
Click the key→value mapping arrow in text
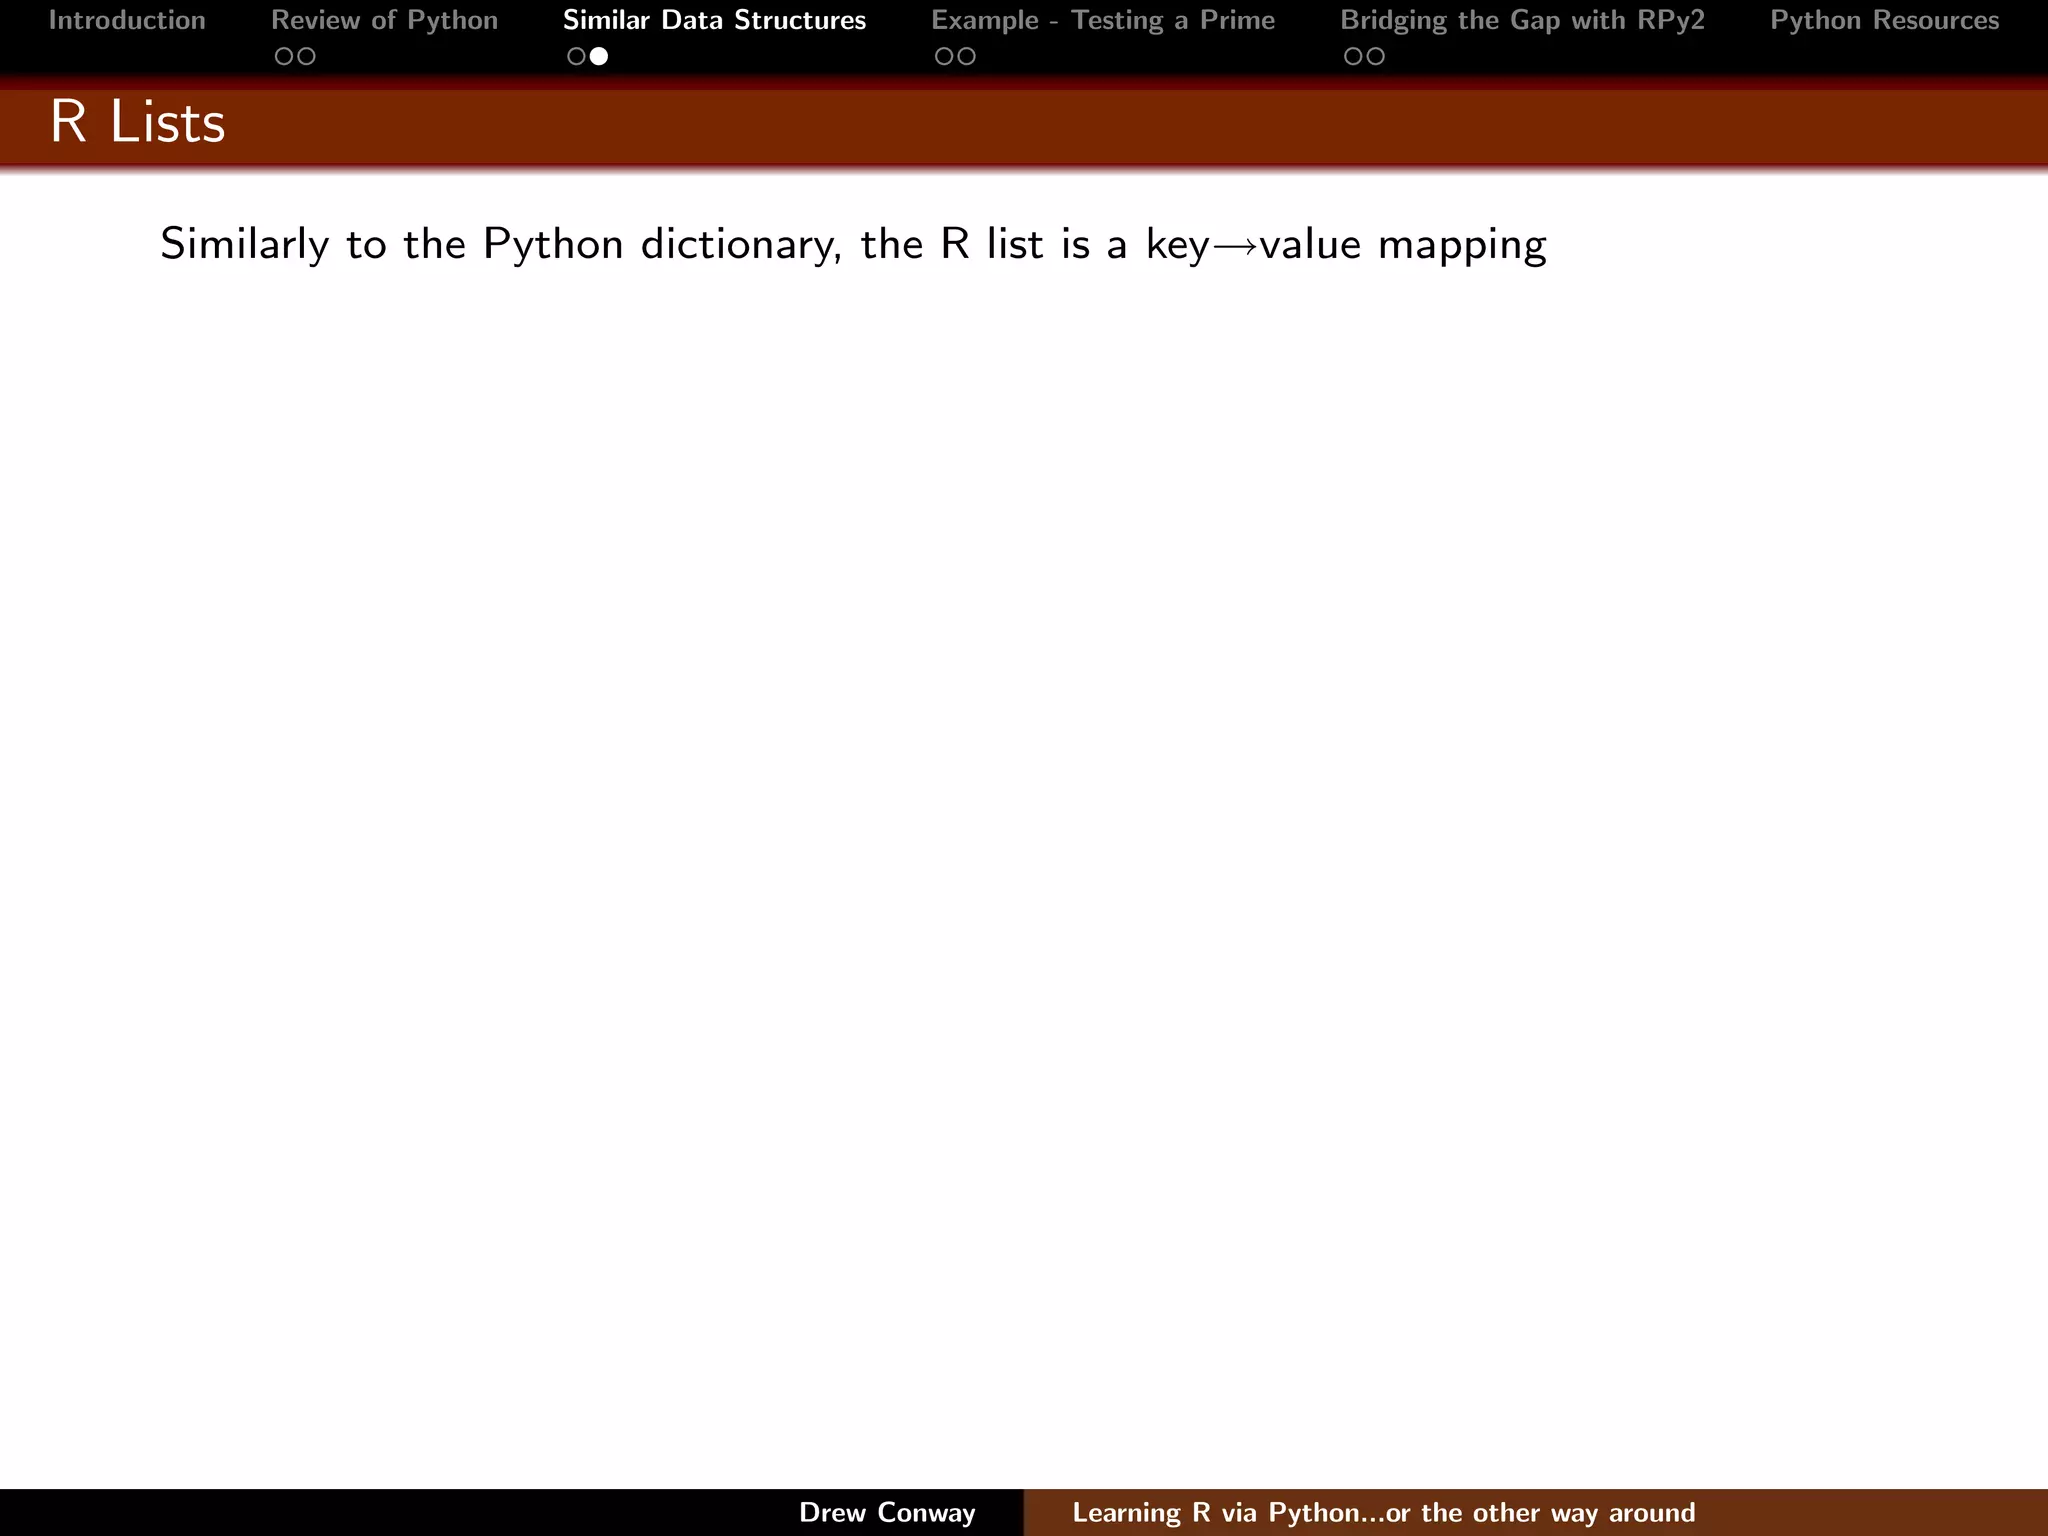pyautogui.click(x=1234, y=245)
